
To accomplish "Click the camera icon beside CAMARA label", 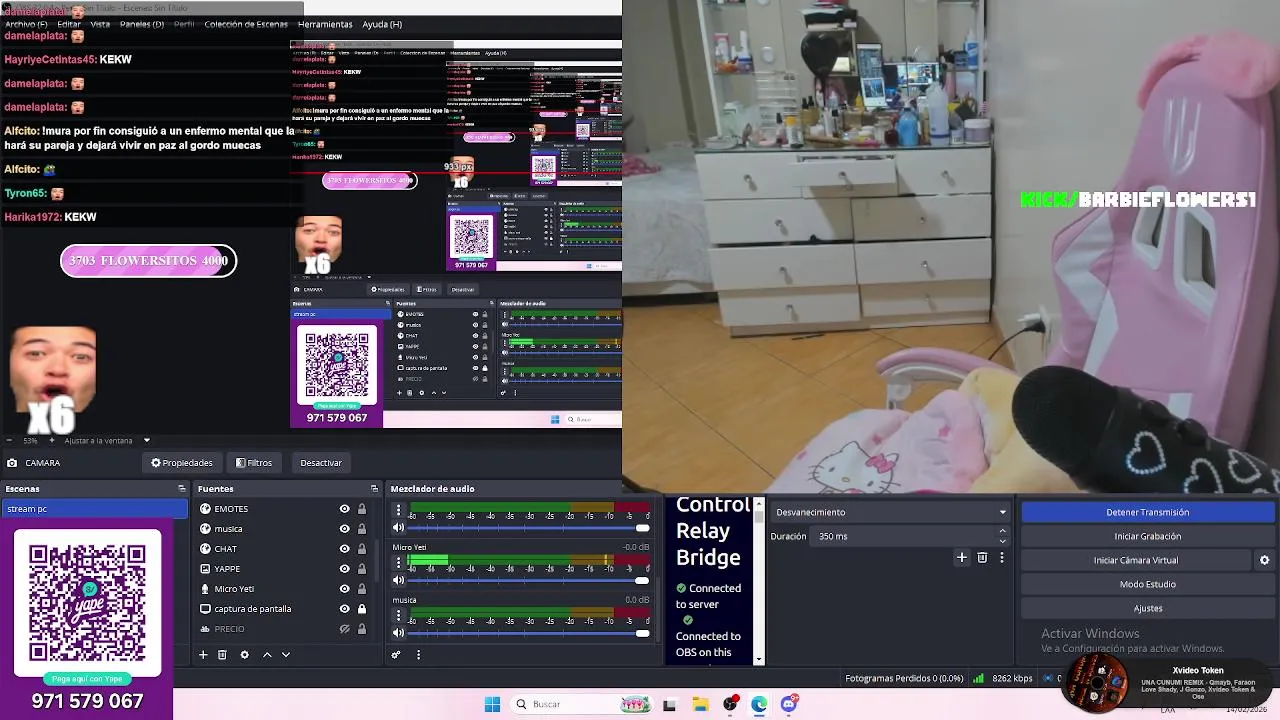I will coord(12,463).
